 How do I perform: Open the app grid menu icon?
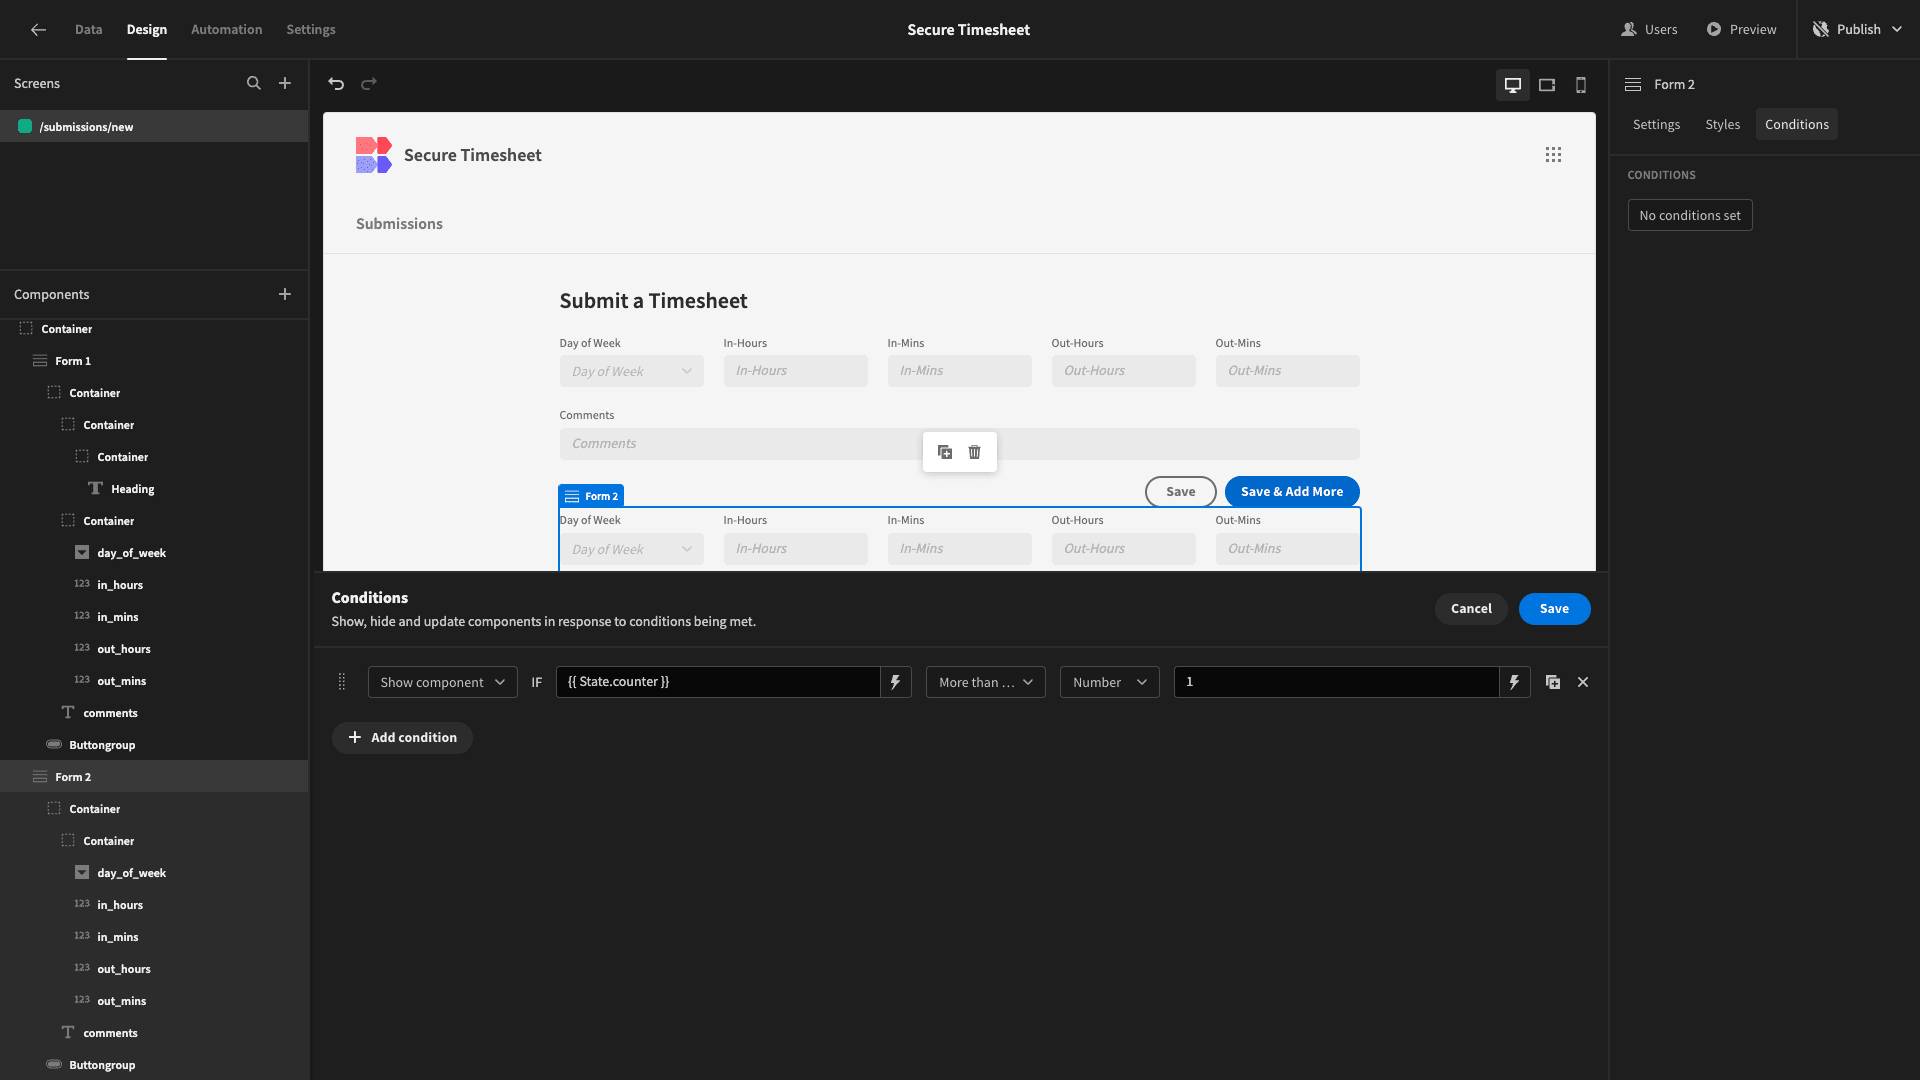coord(1553,155)
